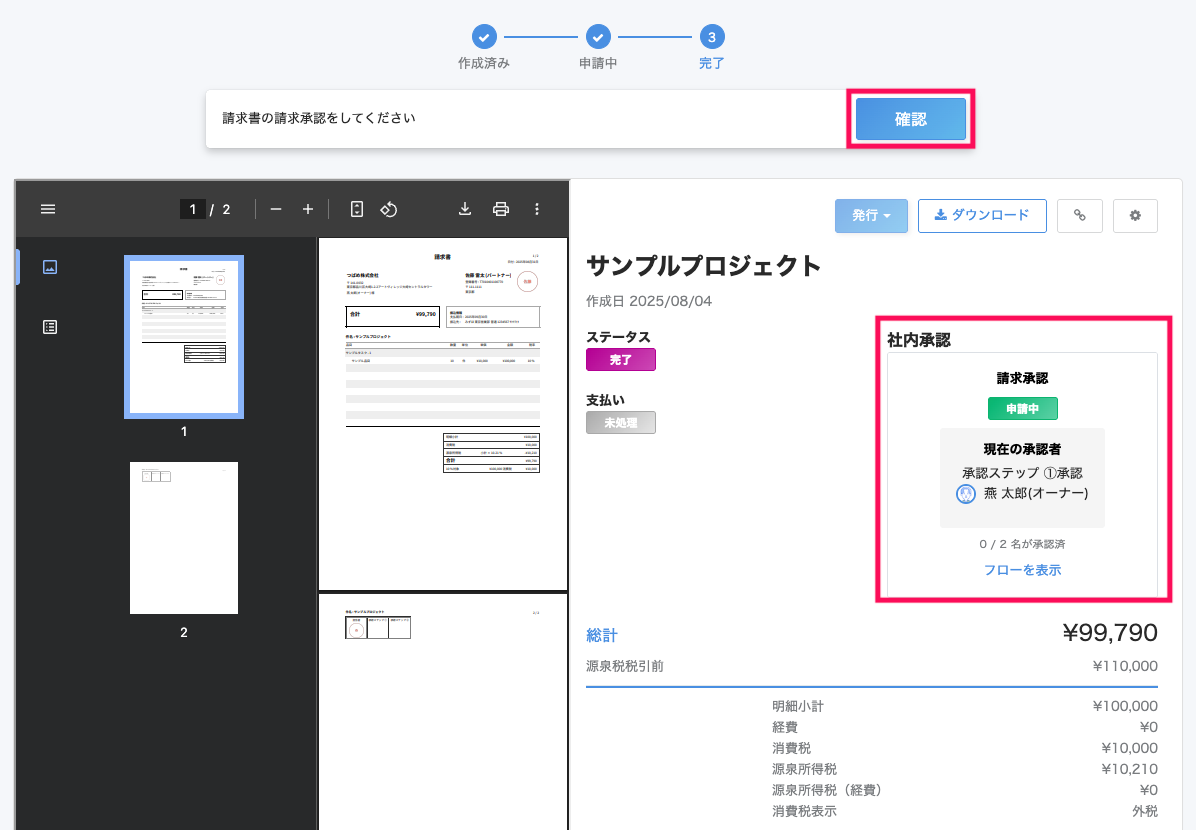Click the サンプルプロジェクト title
The image size is (1196, 830).
tap(703, 265)
